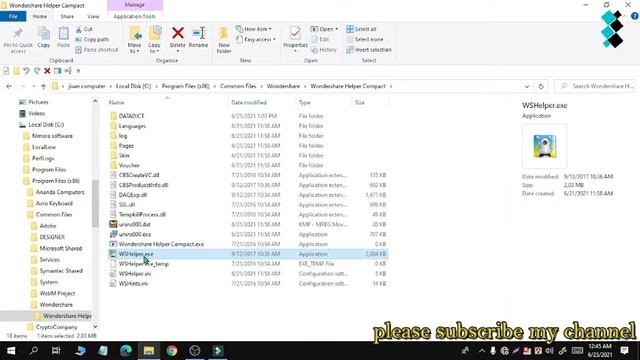Select unins000.exe file
Screen dimensions: 640x360
click(x=135, y=234)
